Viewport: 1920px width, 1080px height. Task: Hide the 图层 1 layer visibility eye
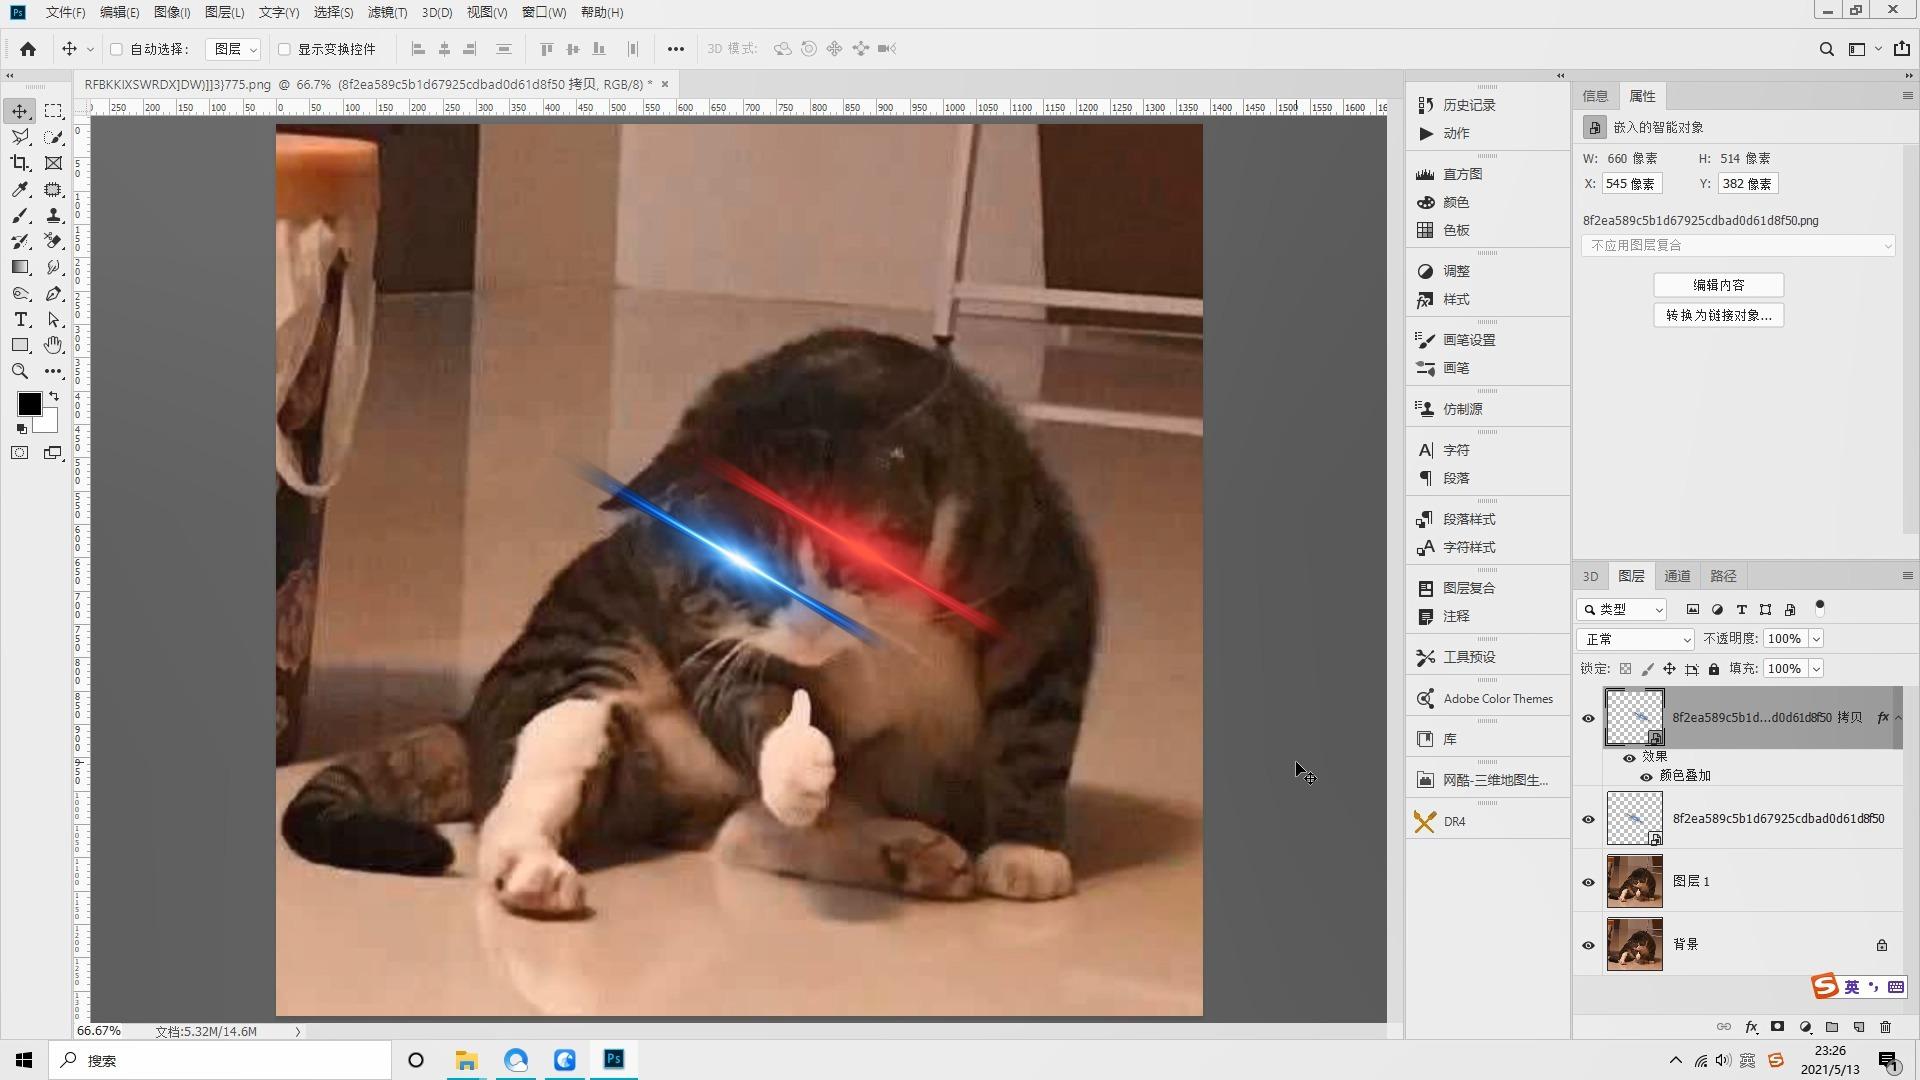(x=1588, y=882)
